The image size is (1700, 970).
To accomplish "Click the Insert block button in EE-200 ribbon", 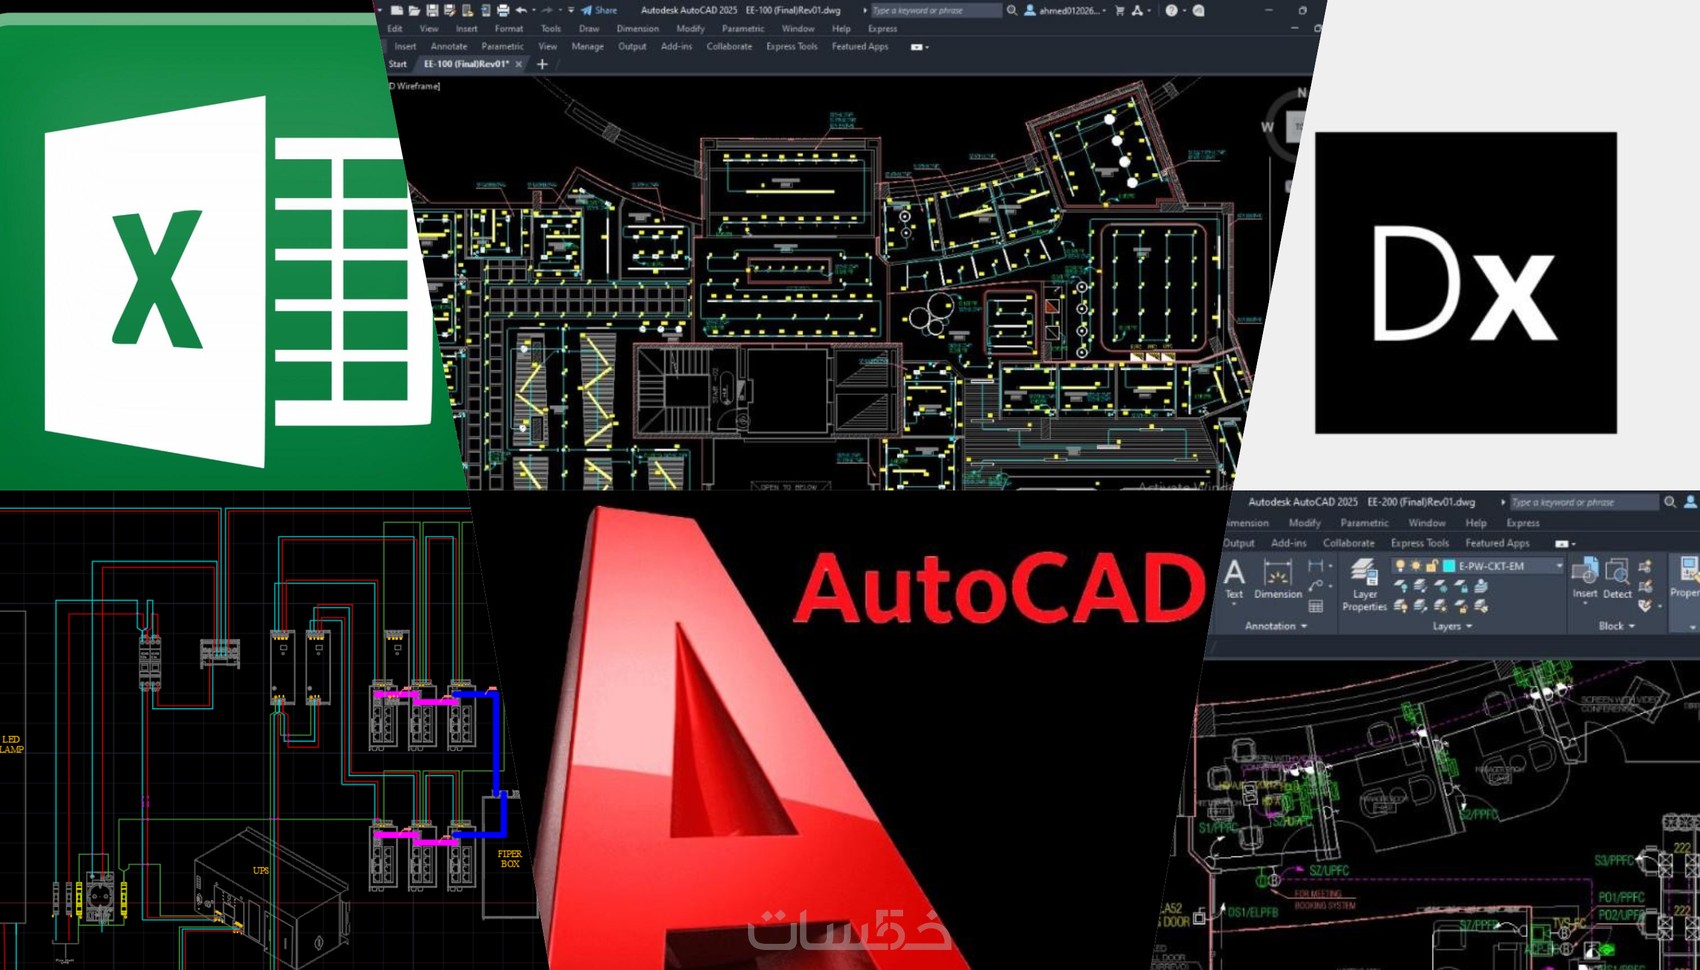I will click(1585, 579).
